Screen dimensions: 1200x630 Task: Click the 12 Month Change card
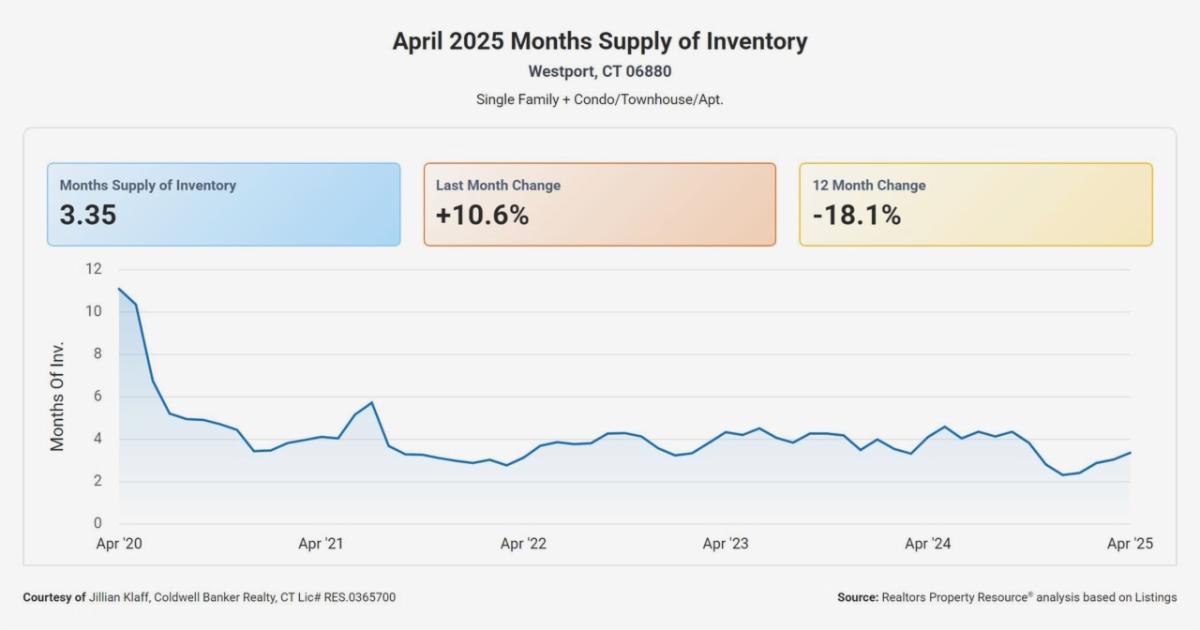(x=975, y=204)
